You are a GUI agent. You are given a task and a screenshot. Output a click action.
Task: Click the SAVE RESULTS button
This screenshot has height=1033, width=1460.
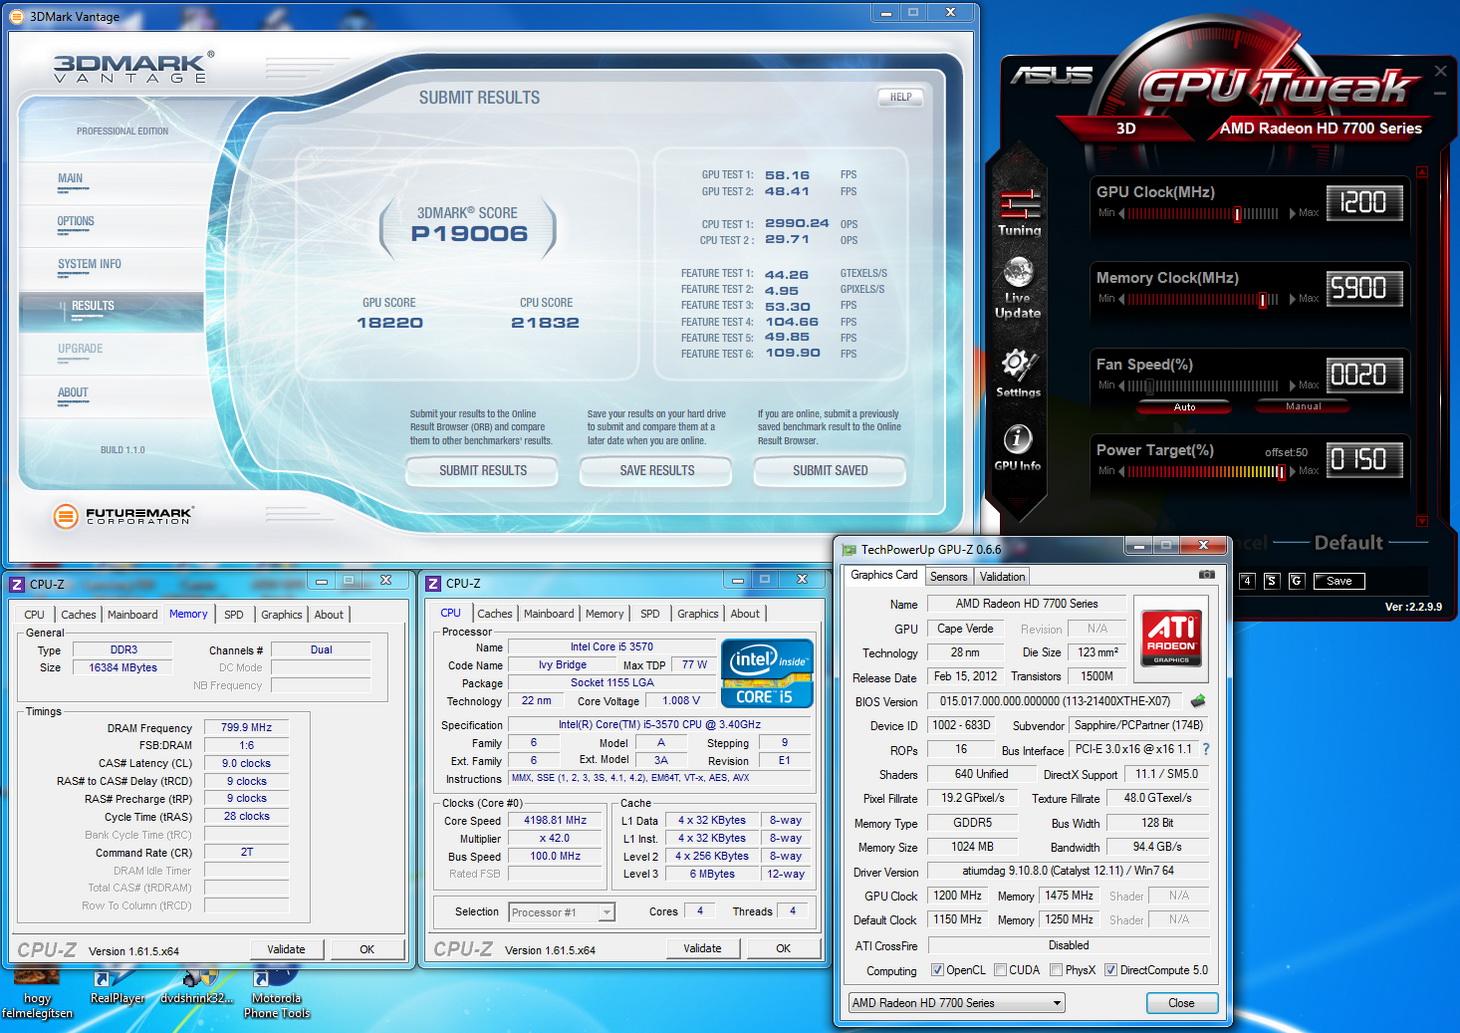pyautogui.click(x=656, y=471)
